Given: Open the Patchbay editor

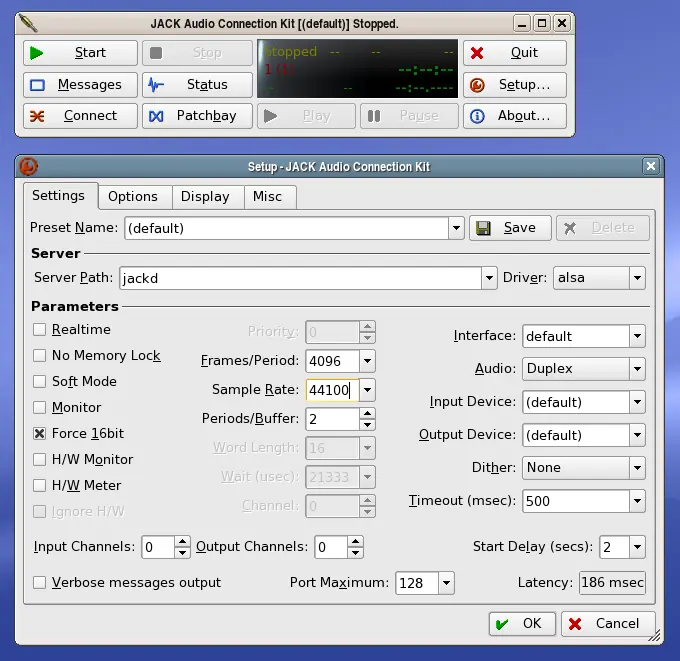Looking at the screenshot, I should [x=197, y=116].
